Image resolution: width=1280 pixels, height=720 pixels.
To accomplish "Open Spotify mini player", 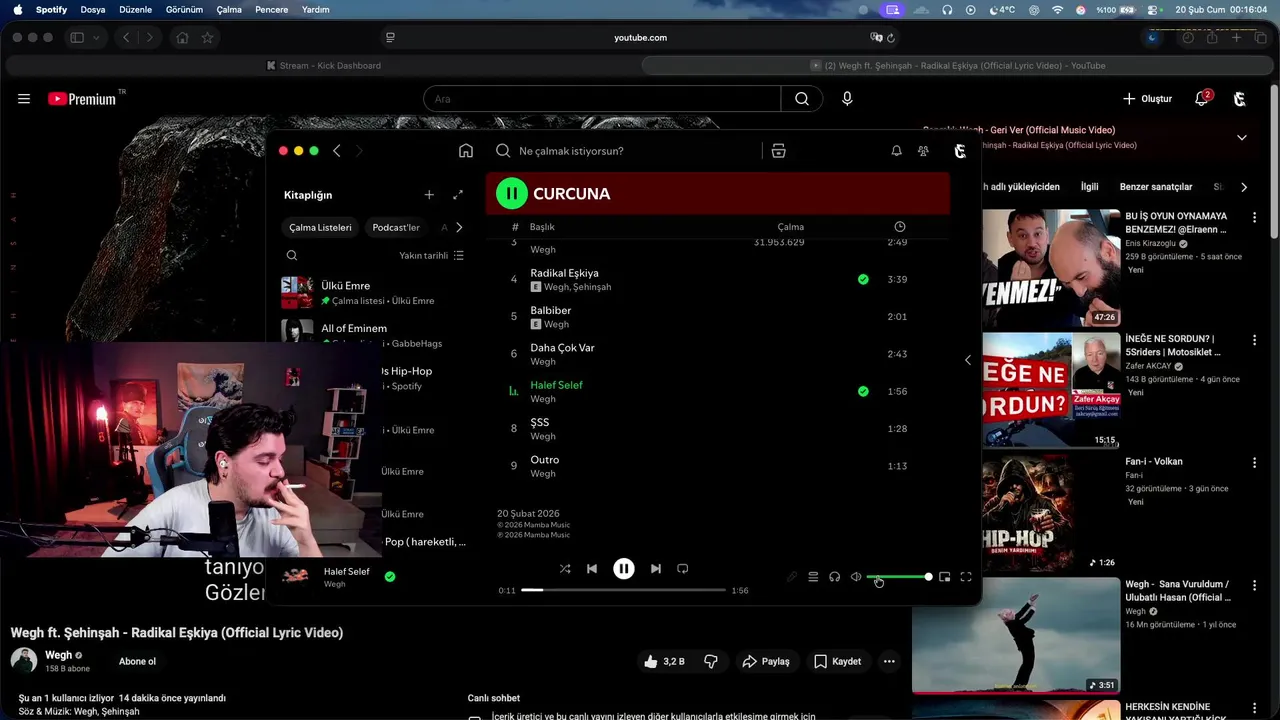I will (944, 577).
